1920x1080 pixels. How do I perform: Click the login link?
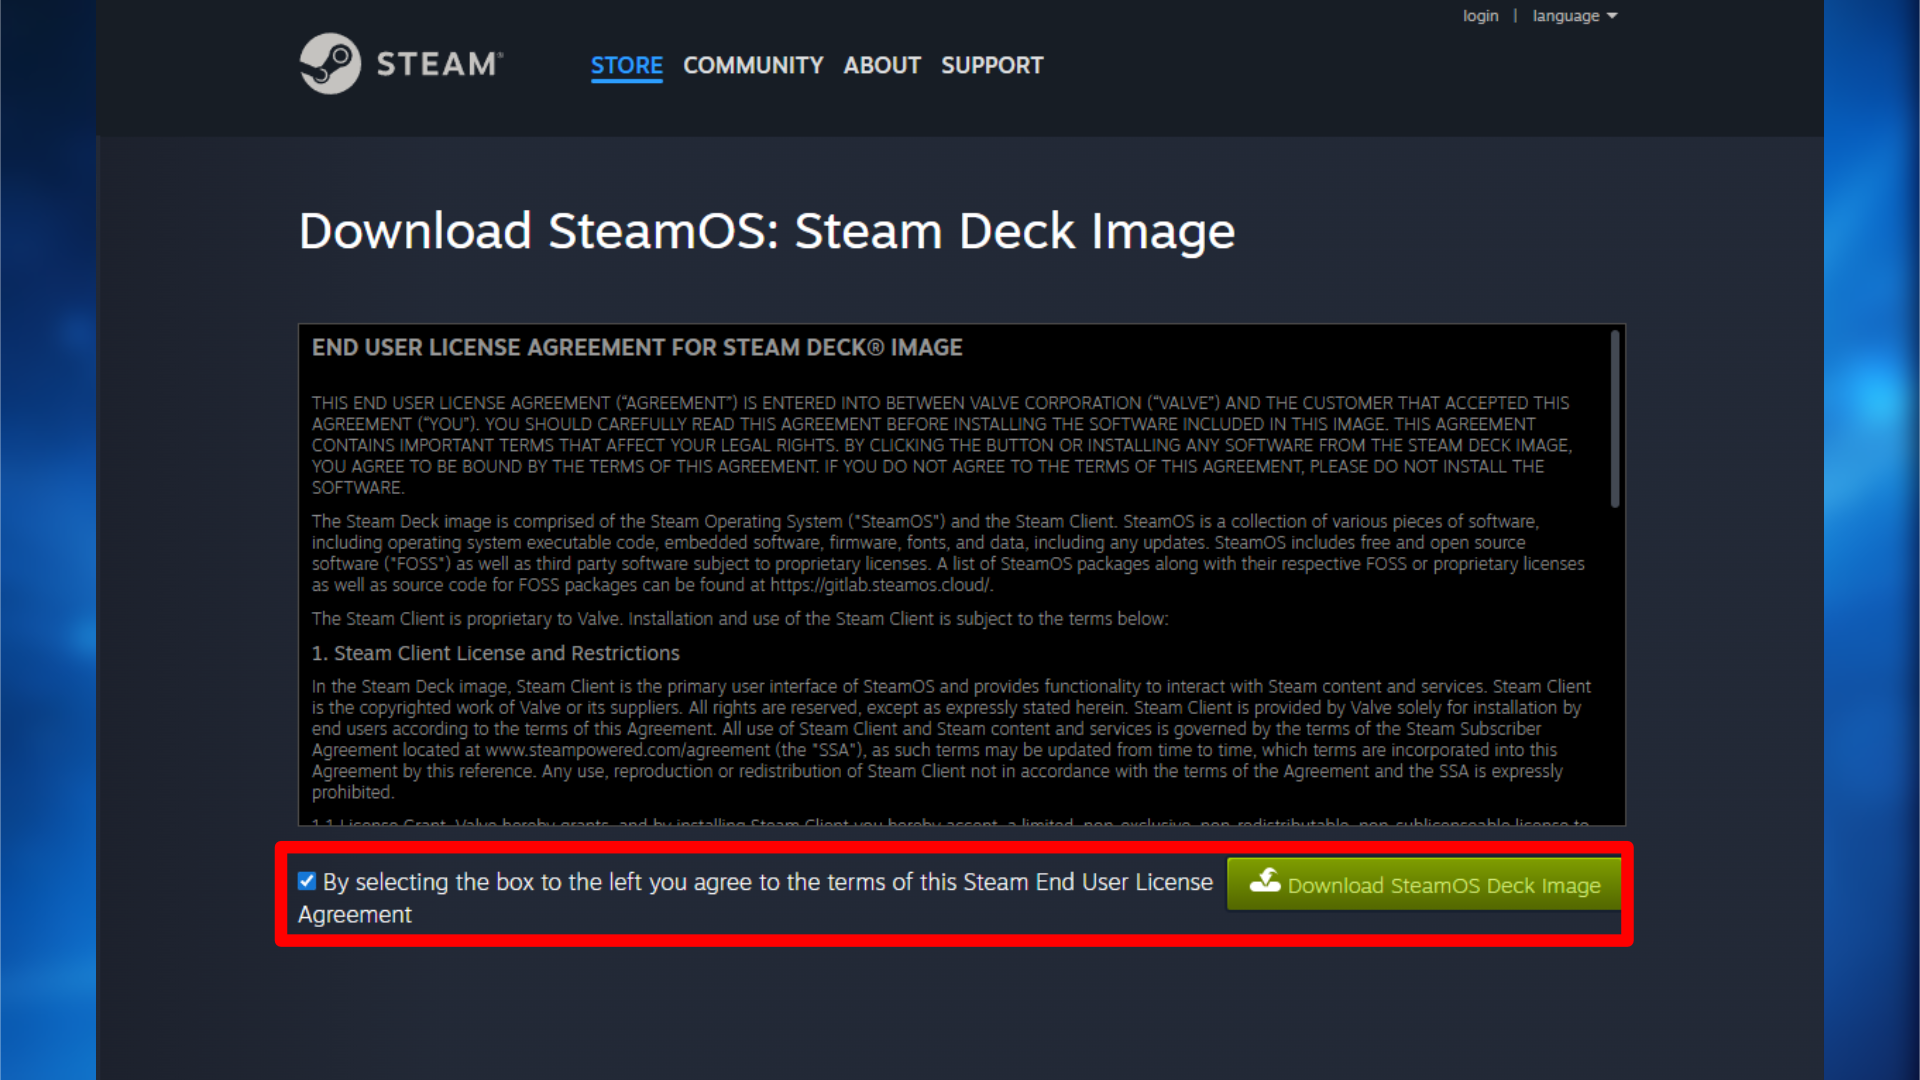(x=1480, y=16)
